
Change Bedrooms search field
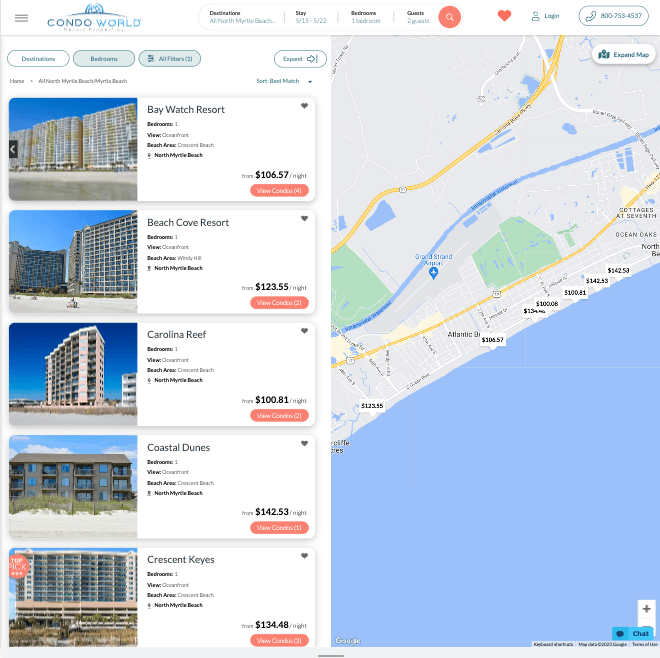click(x=366, y=17)
